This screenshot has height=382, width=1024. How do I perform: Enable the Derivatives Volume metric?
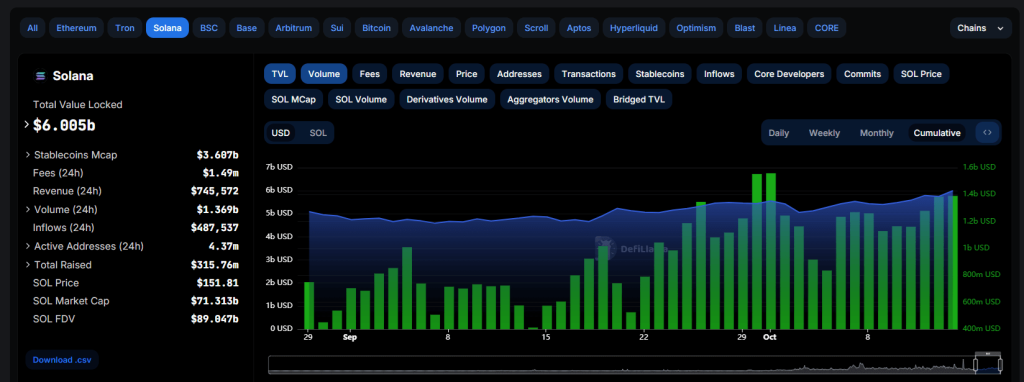point(447,99)
